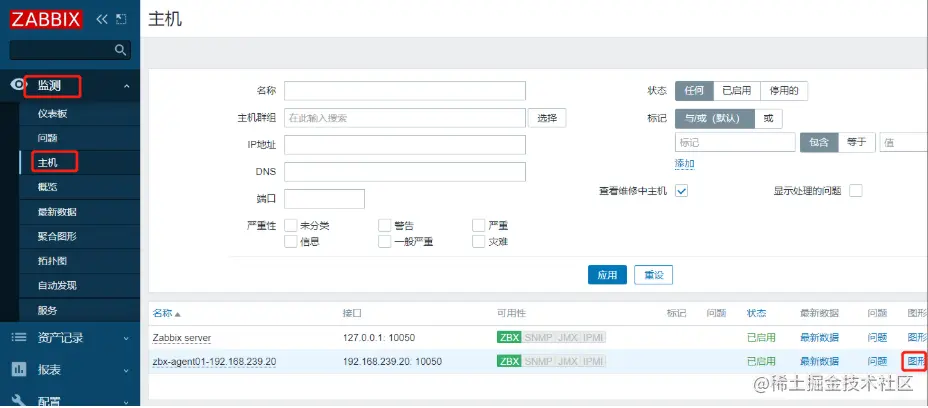Open 概览 in the sidebar
The image size is (928, 408).
click(47, 187)
